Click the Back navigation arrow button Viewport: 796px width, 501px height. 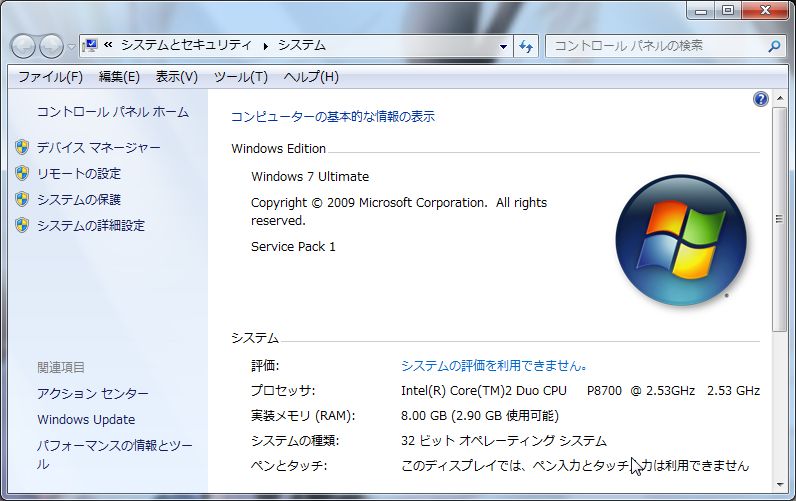[23, 46]
